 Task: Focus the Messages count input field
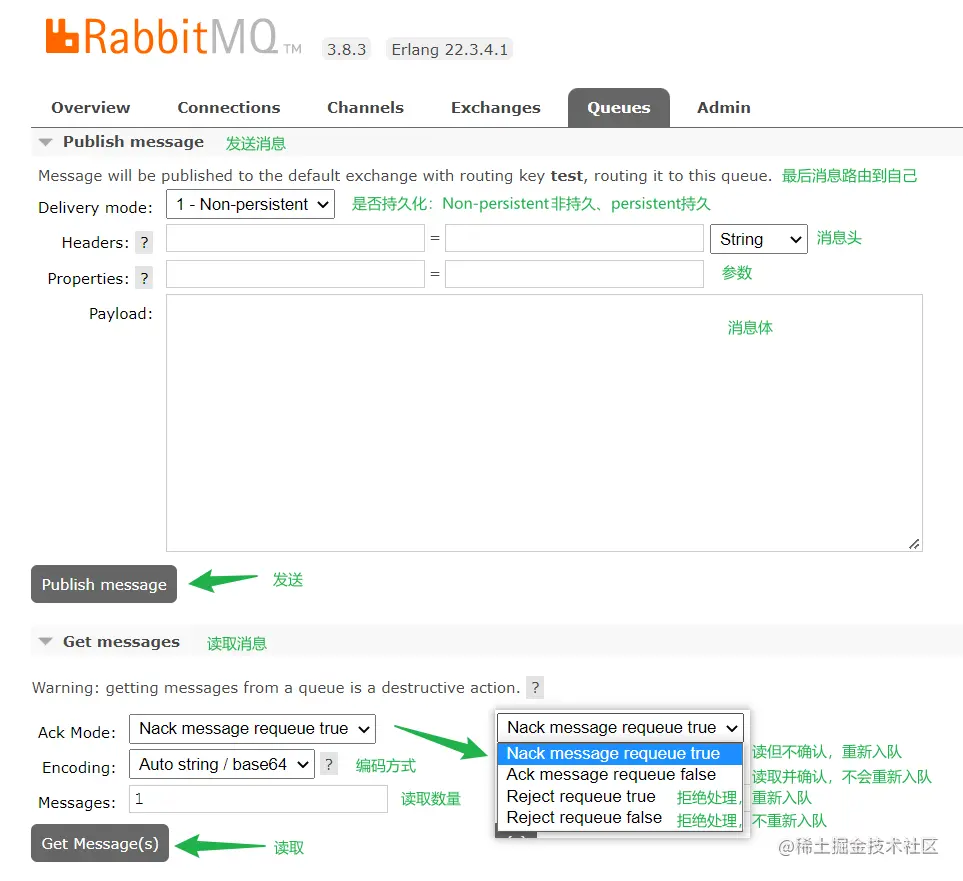[x=258, y=799]
